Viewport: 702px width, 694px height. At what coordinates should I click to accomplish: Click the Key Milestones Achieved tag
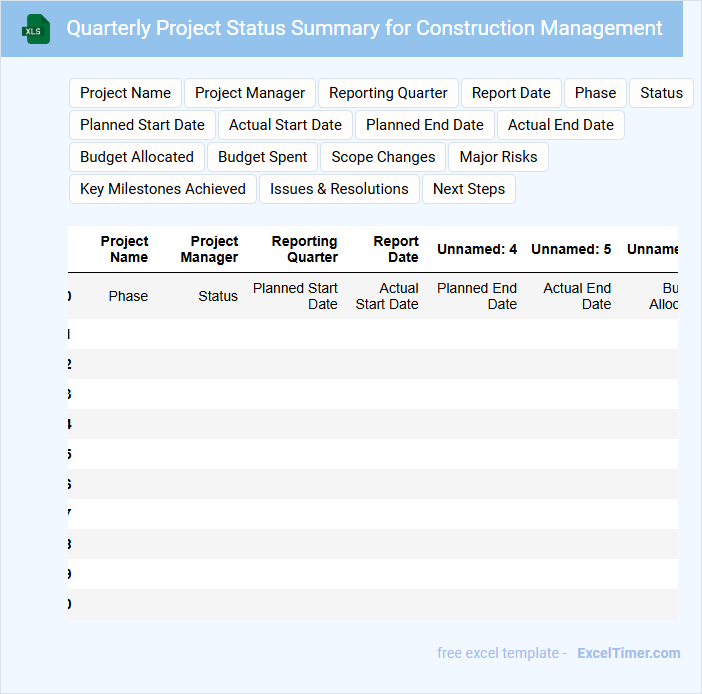coord(163,189)
